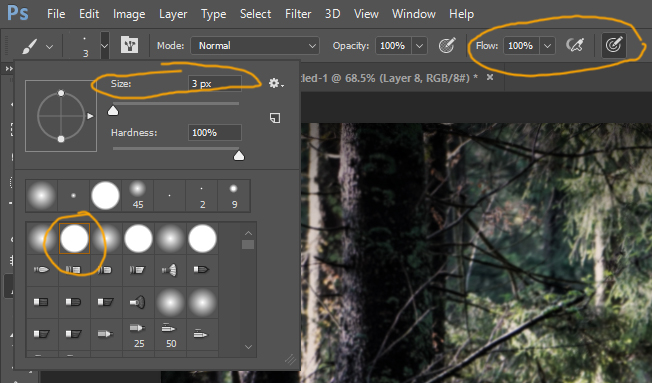This screenshot has width=652, height=383.
Task: Open the Mode Normal blending dropdown
Action: [254, 46]
